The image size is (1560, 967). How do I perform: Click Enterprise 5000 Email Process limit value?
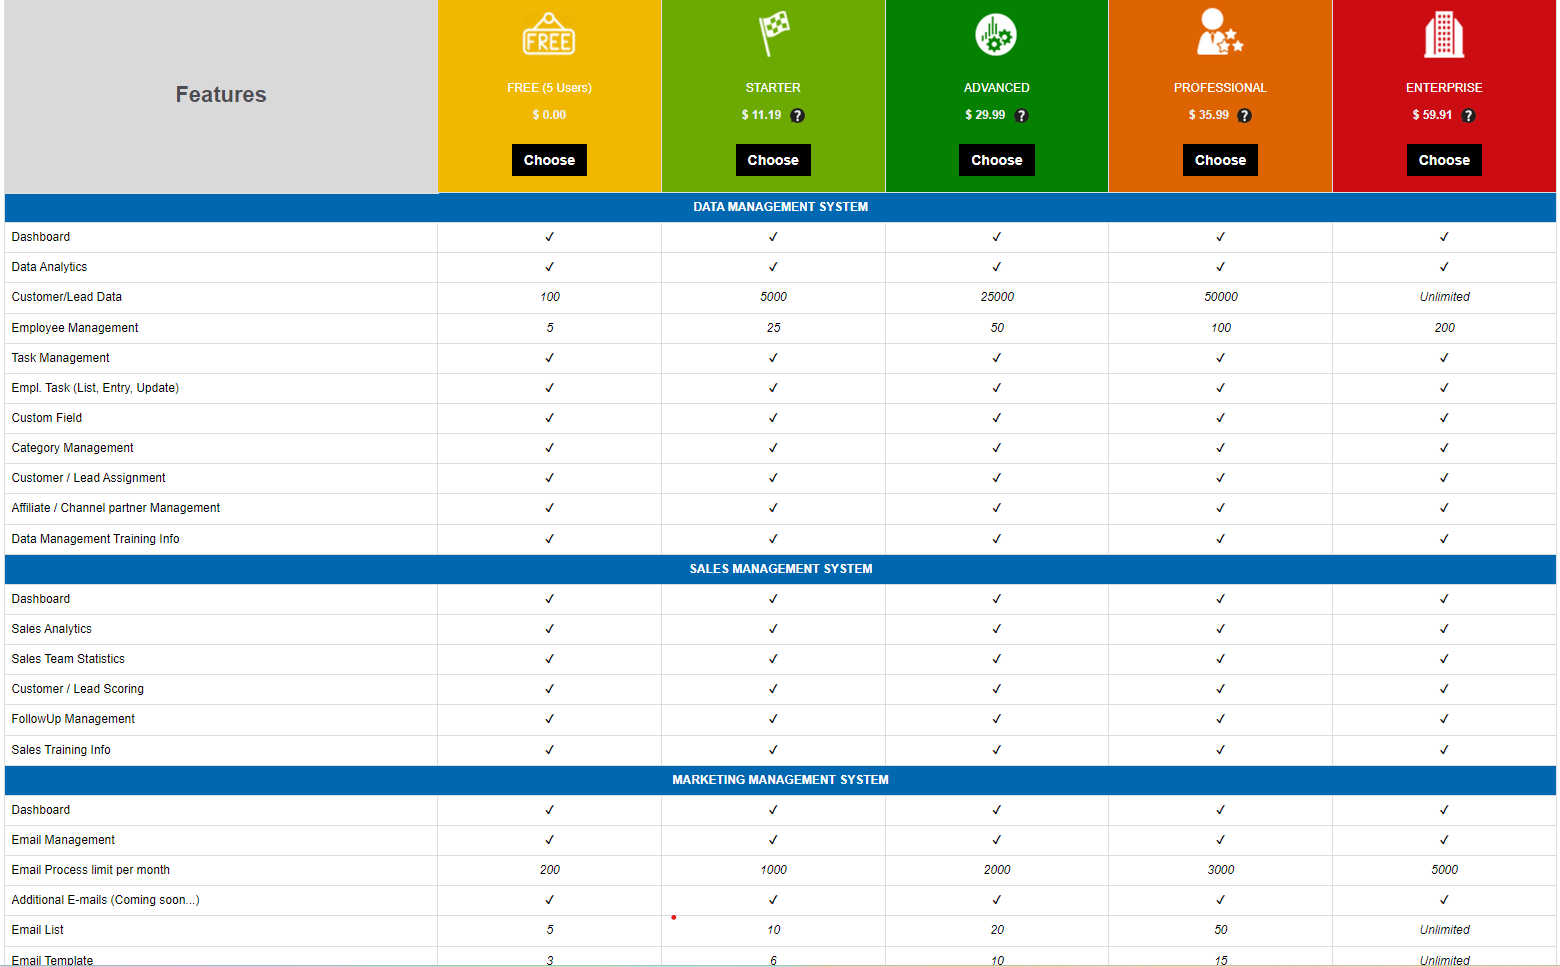tap(1444, 870)
